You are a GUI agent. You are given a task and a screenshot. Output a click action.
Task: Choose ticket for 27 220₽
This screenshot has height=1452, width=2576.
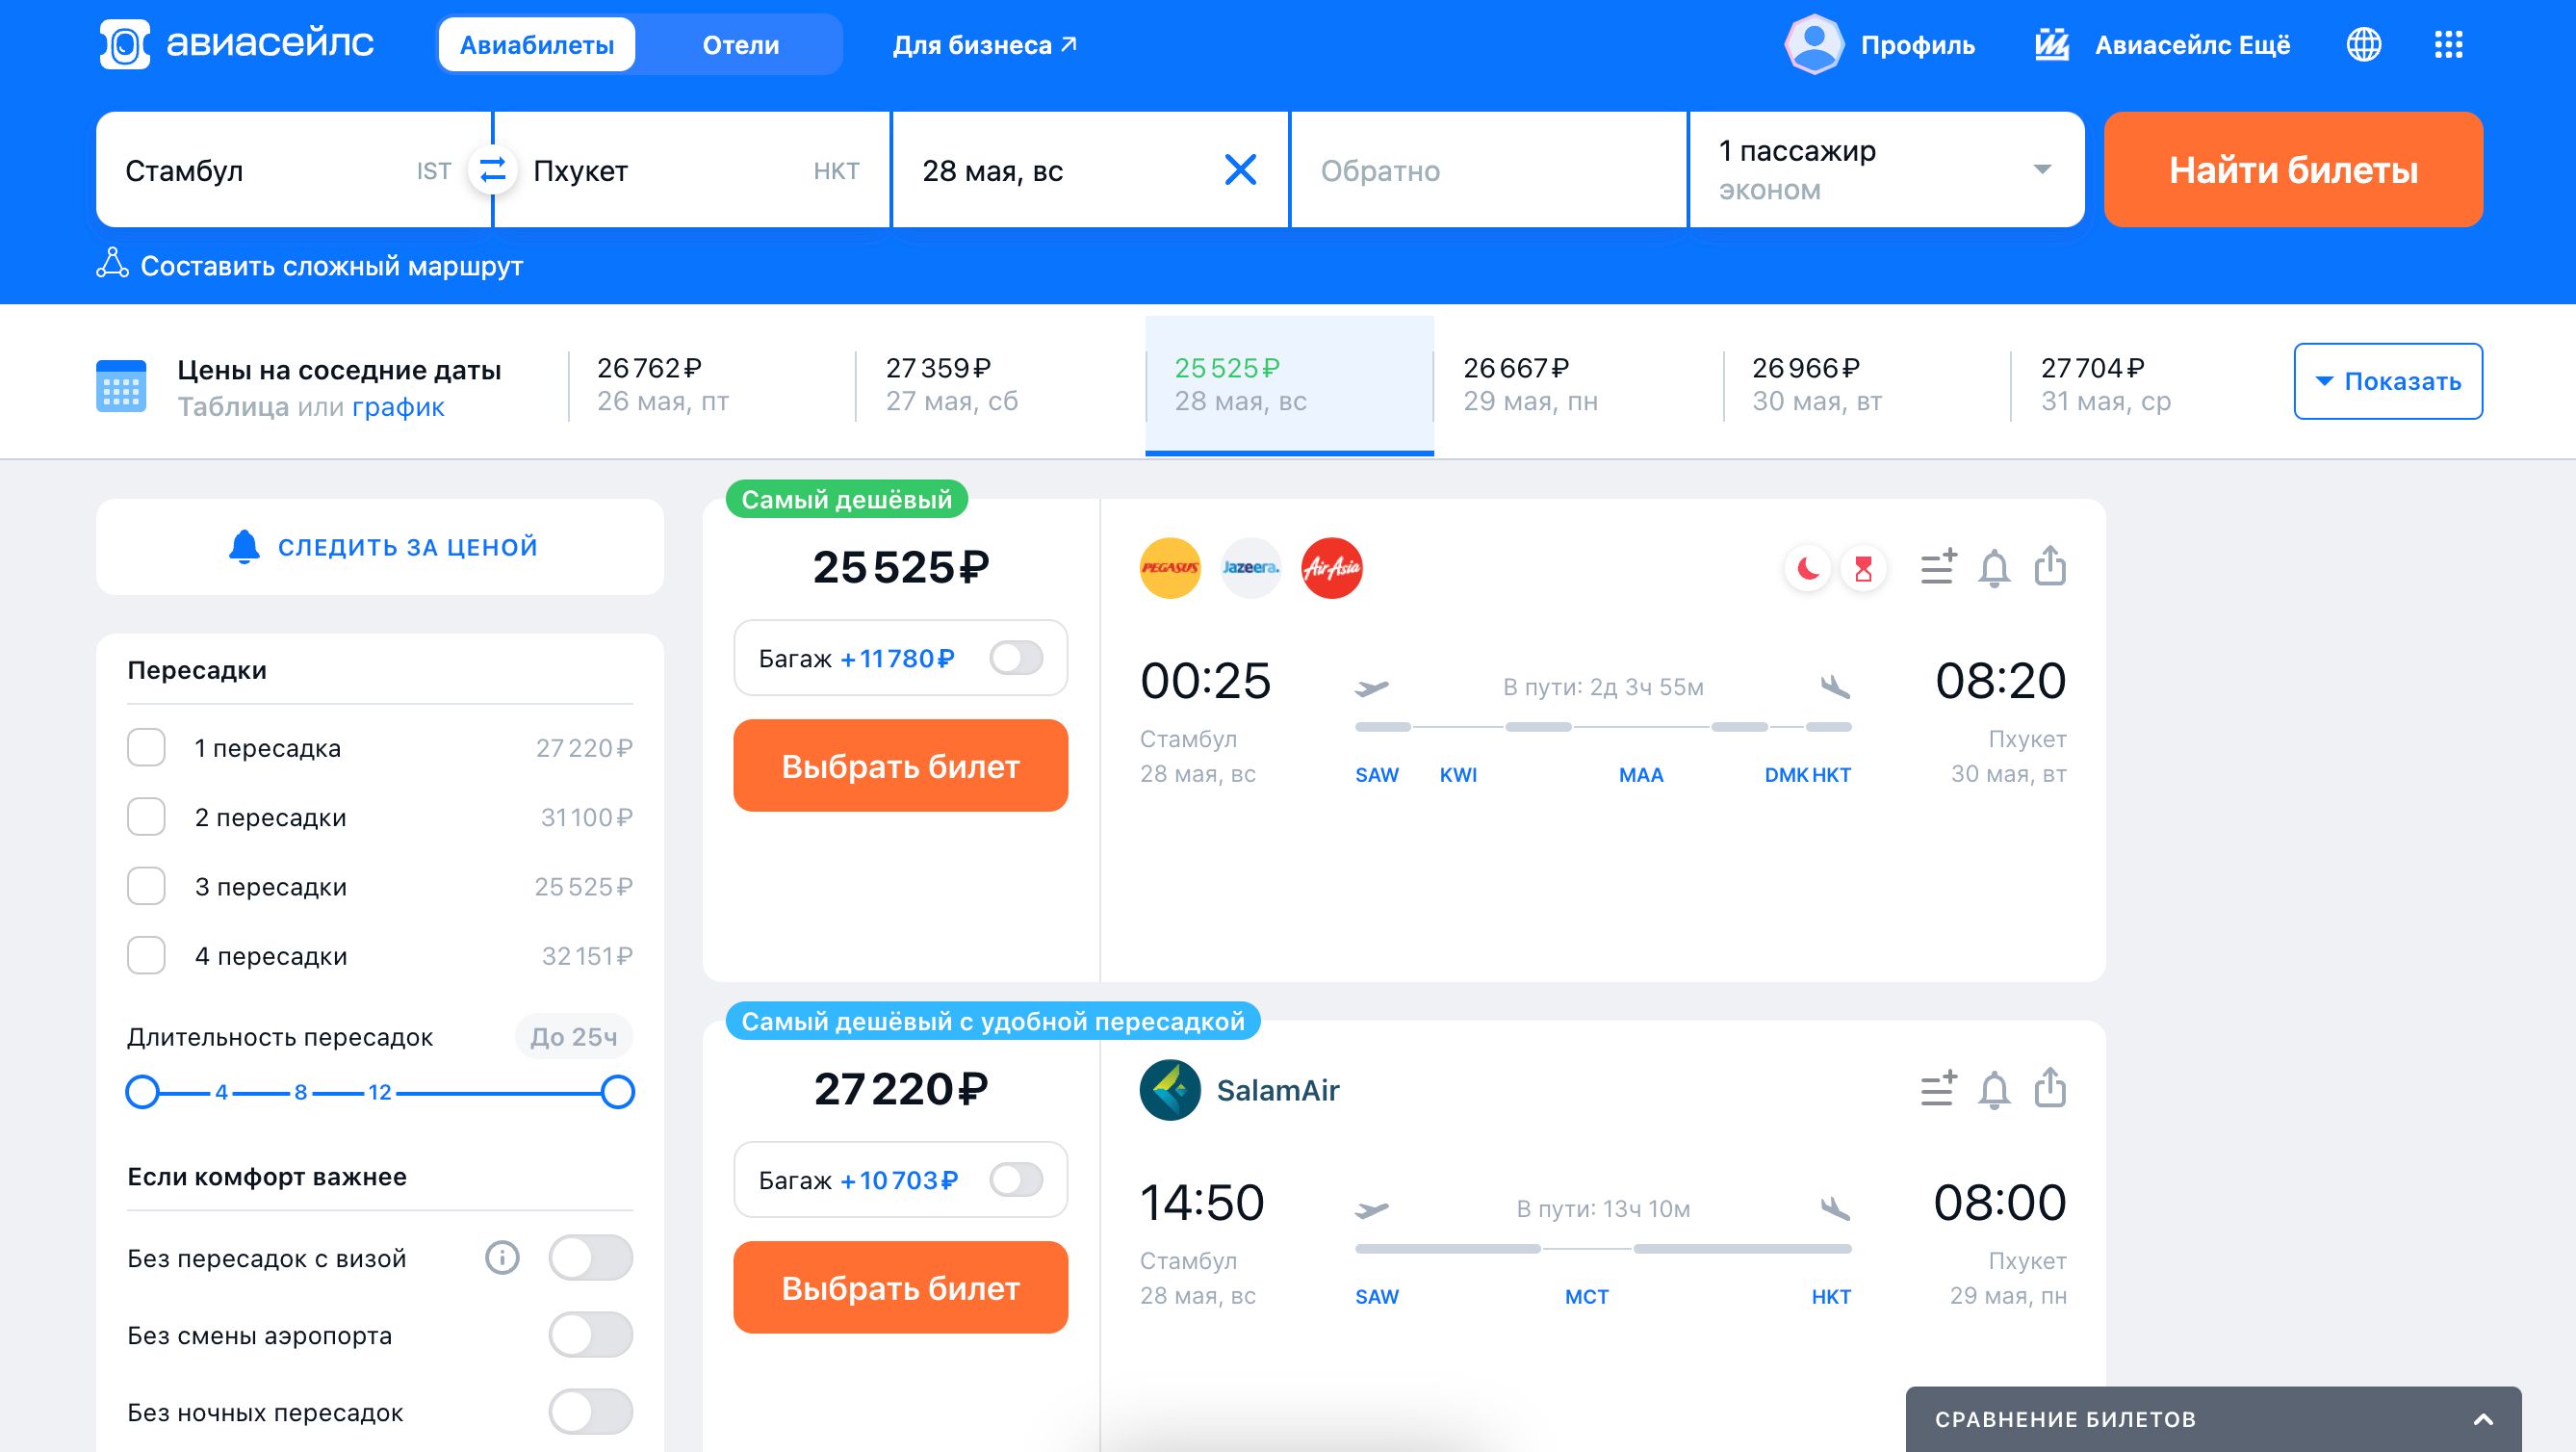click(x=900, y=1288)
